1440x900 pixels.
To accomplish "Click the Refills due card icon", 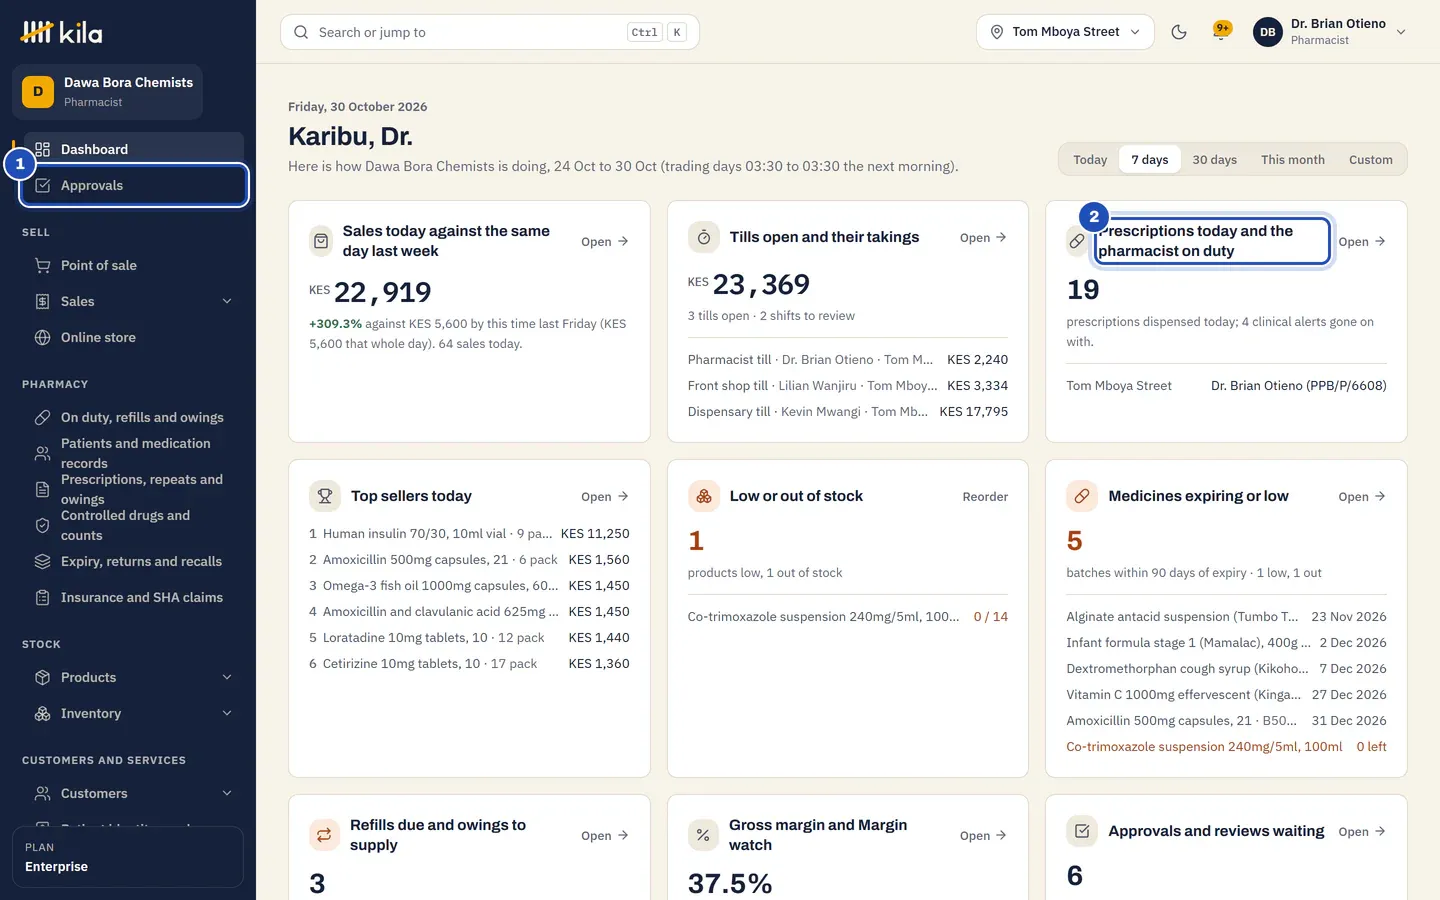I will pos(324,835).
